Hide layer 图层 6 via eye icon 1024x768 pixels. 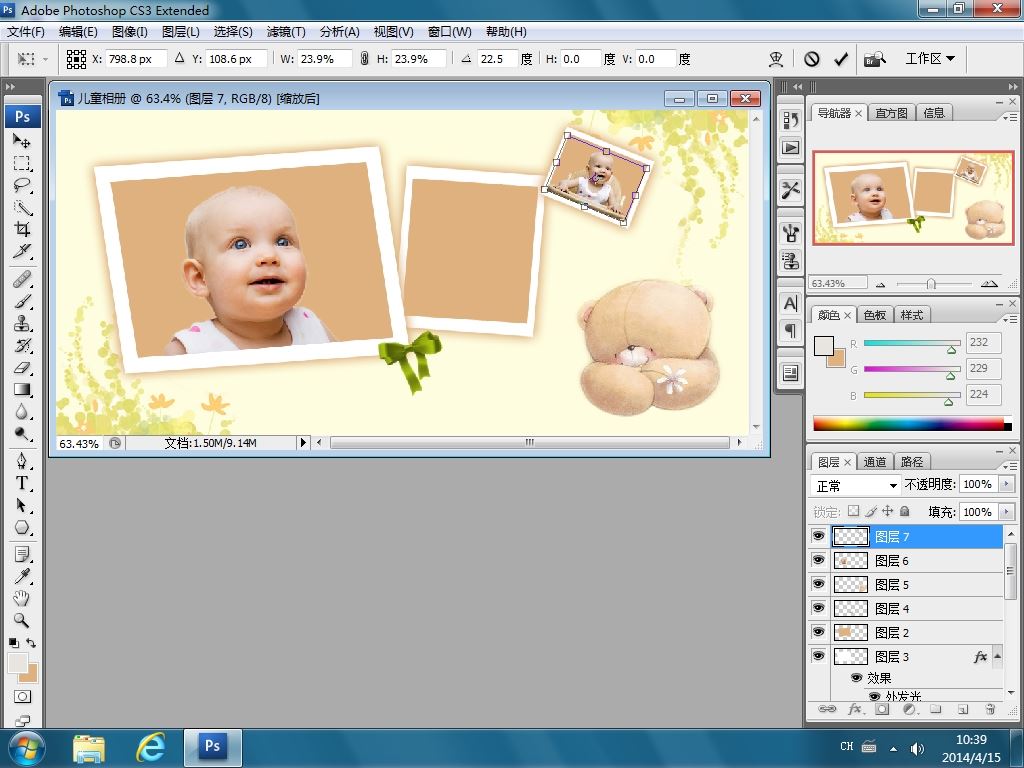[818, 561]
